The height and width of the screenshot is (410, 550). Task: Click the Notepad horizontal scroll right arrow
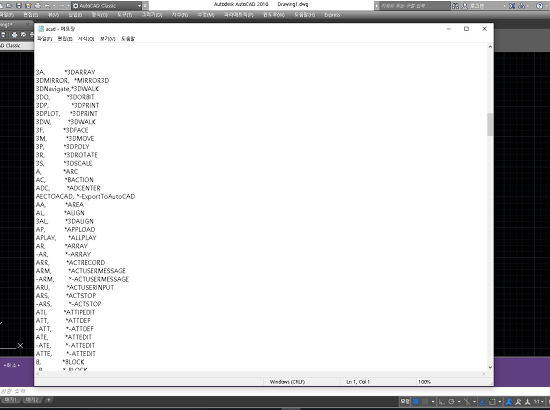tap(484, 374)
